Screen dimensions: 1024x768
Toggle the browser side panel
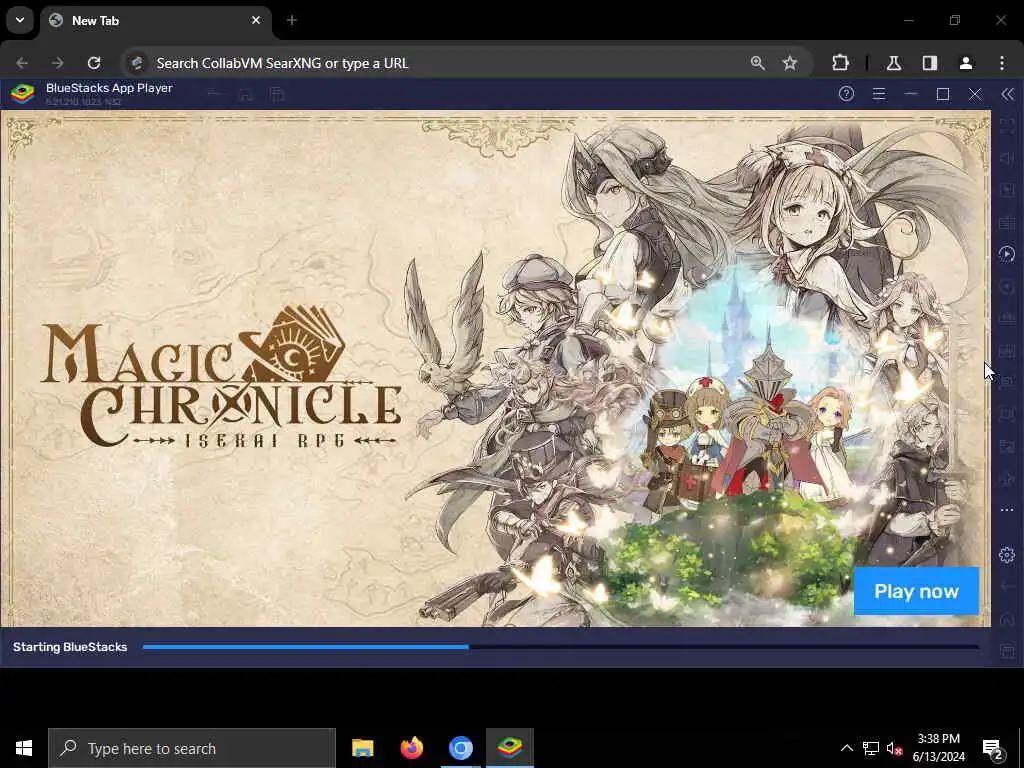(930, 63)
